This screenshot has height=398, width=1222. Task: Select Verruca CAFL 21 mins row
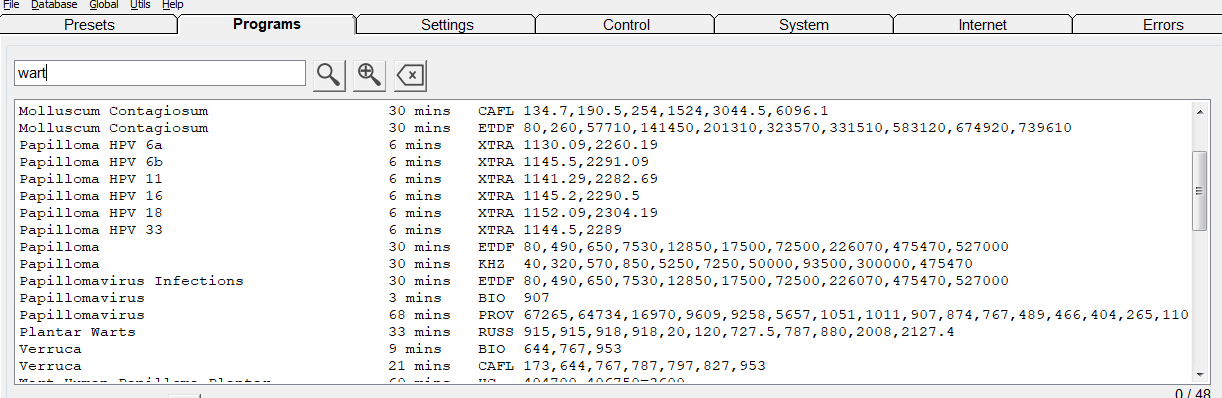pyautogui.click(x=603, y=366)
